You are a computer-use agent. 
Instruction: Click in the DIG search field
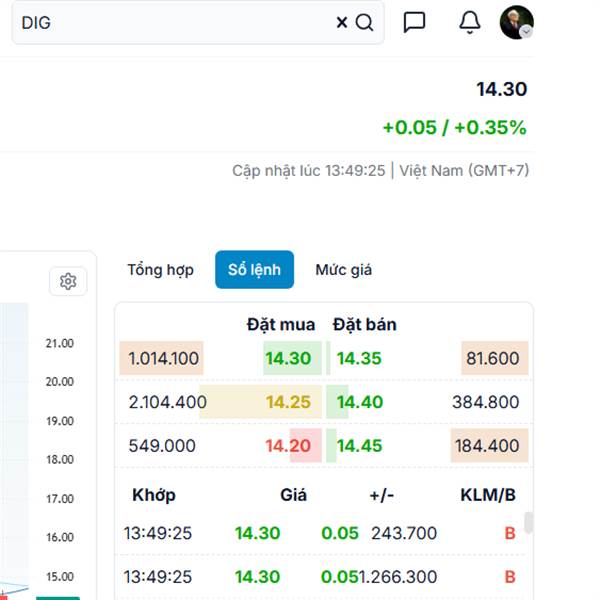click(x=170, y=23)
